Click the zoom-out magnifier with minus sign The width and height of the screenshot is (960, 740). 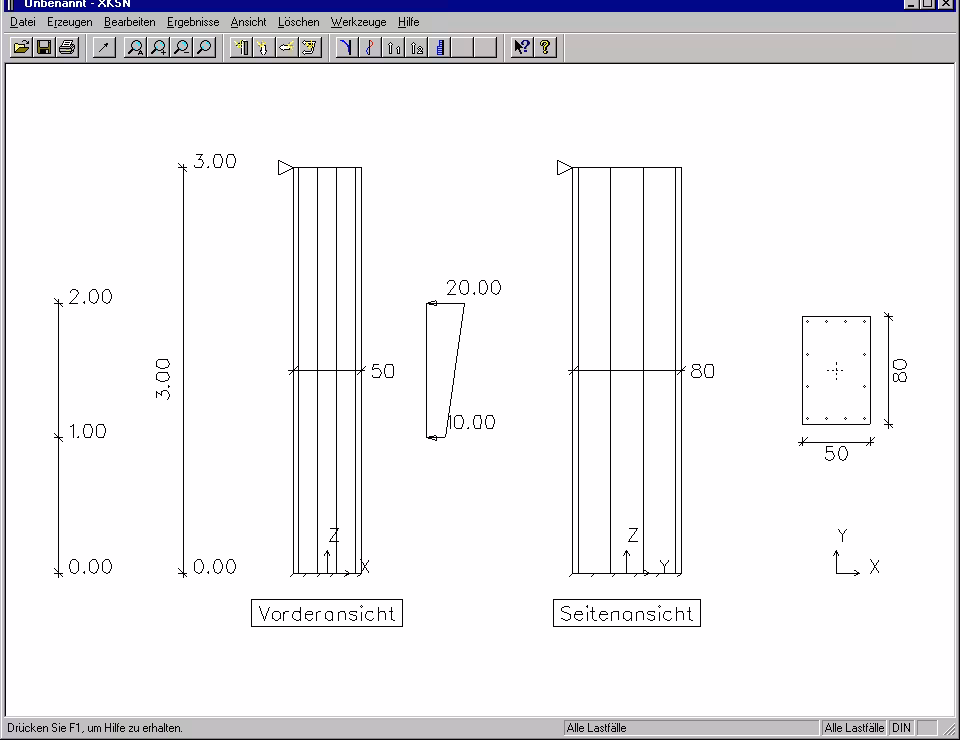pos(181,47)
